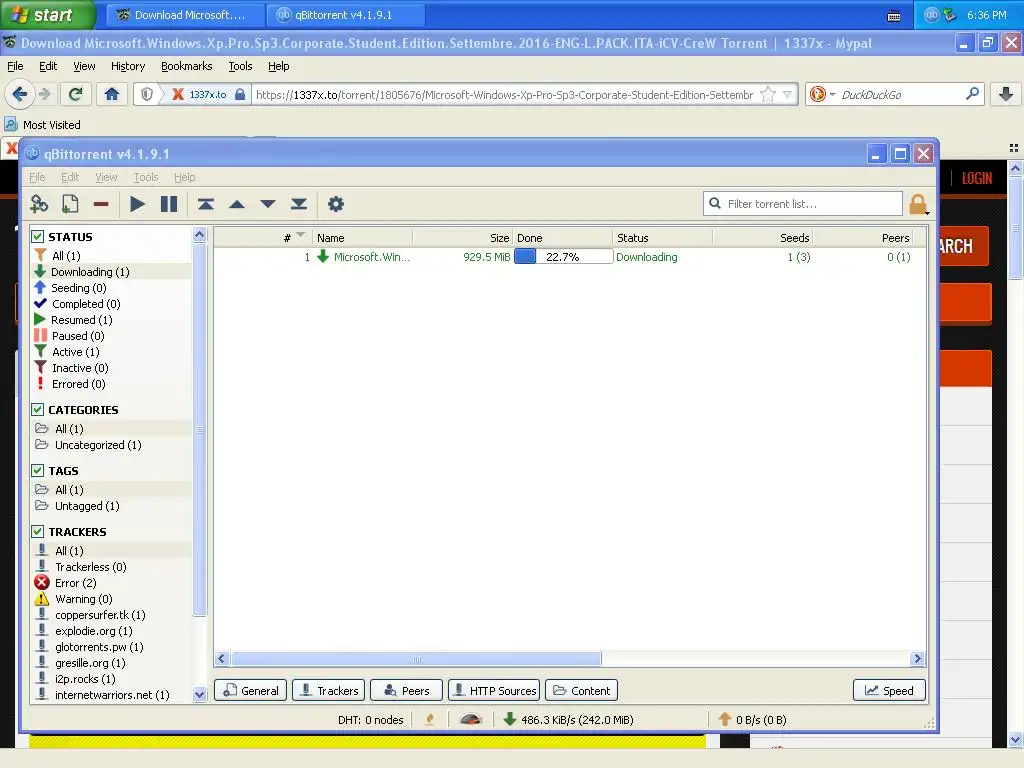Viewport: 1024px width, 768px height.
Task: Click qBittorrent tray icon in system tray
Action: (932, 14)
